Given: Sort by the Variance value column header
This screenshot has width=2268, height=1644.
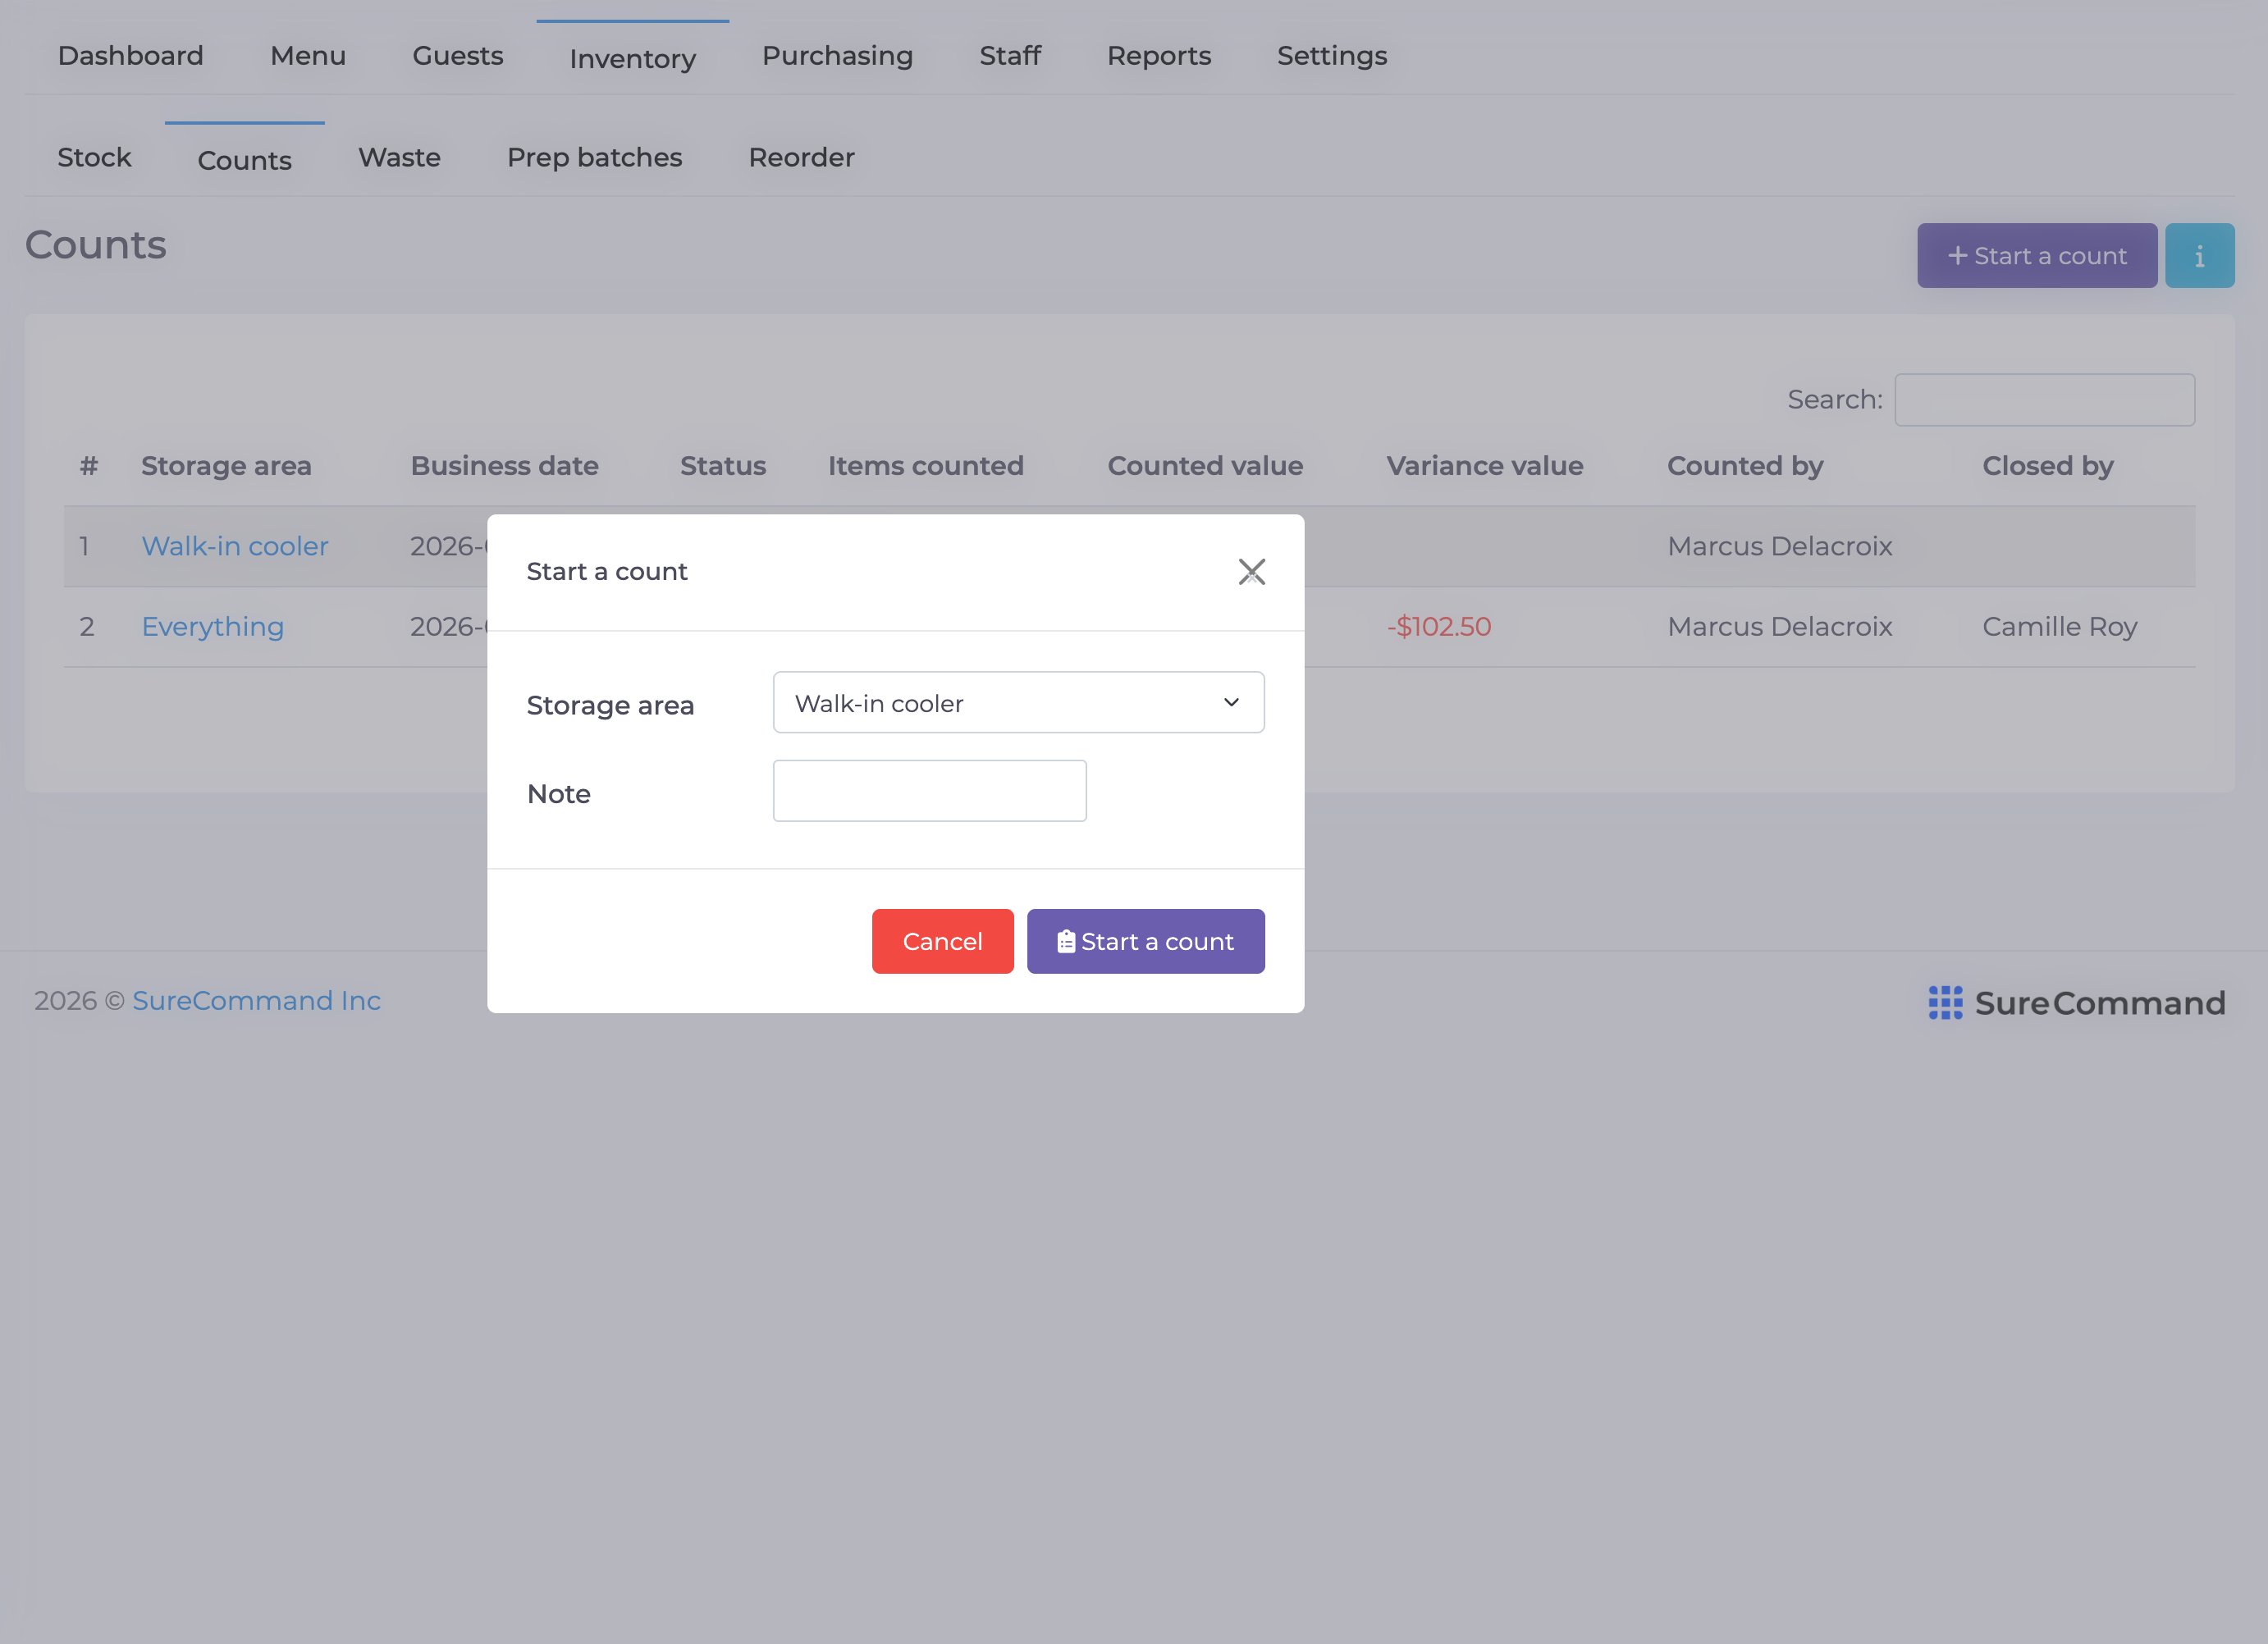Looking at the screenshot, I should point(1484,466).
